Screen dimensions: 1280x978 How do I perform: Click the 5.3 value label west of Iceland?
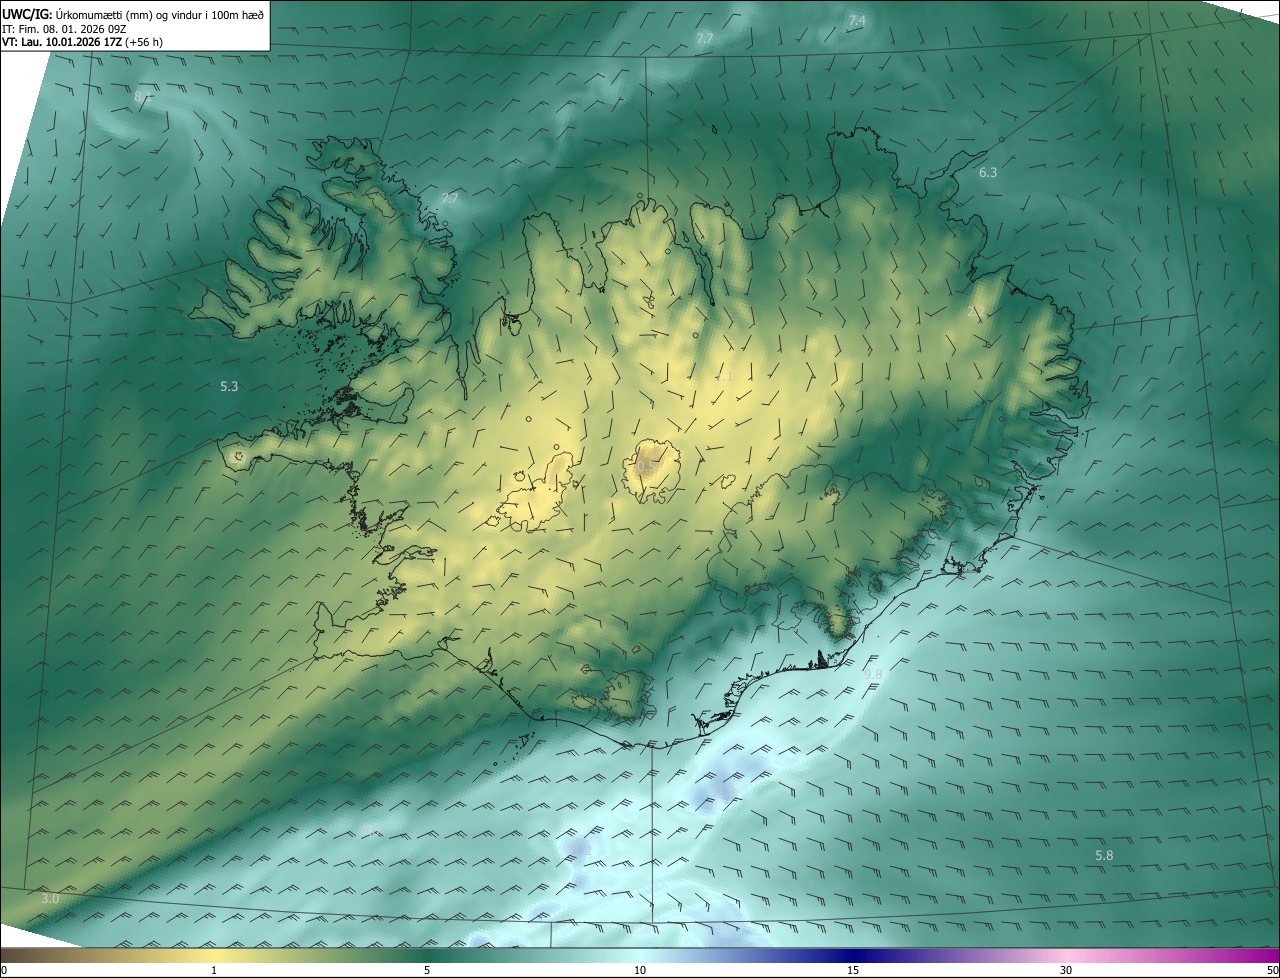pyautogui.click(x=229, y=386)
